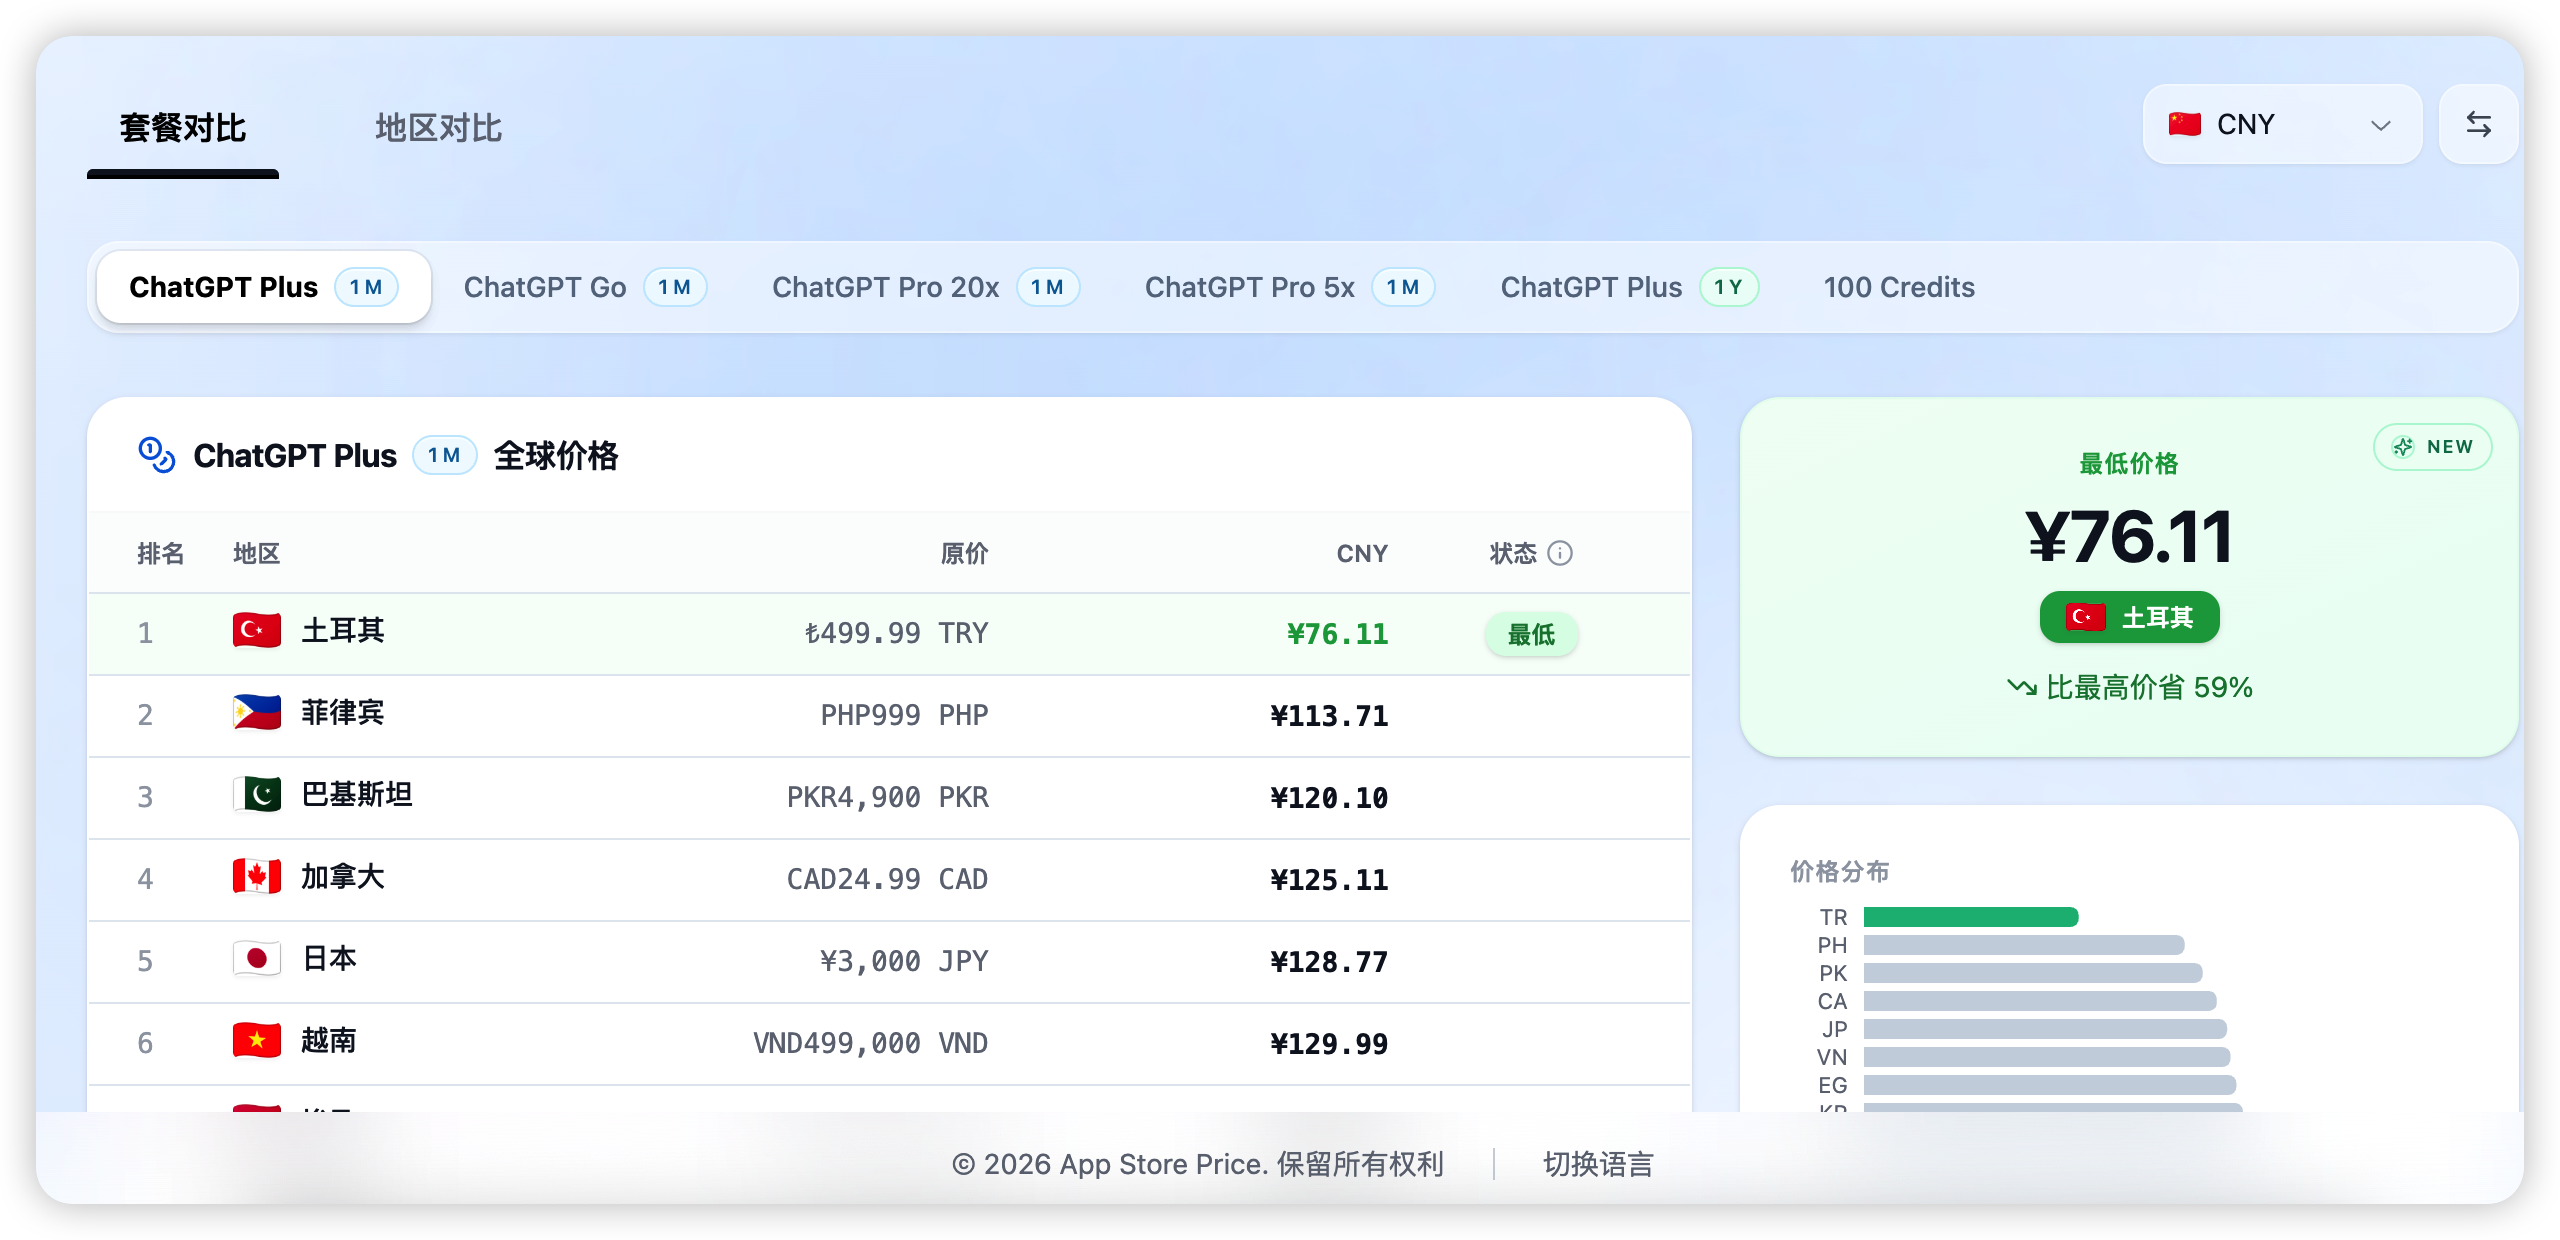Click the 排名 column header
The height and width of the screenshot is (1240, 2560).
(160, 553)
